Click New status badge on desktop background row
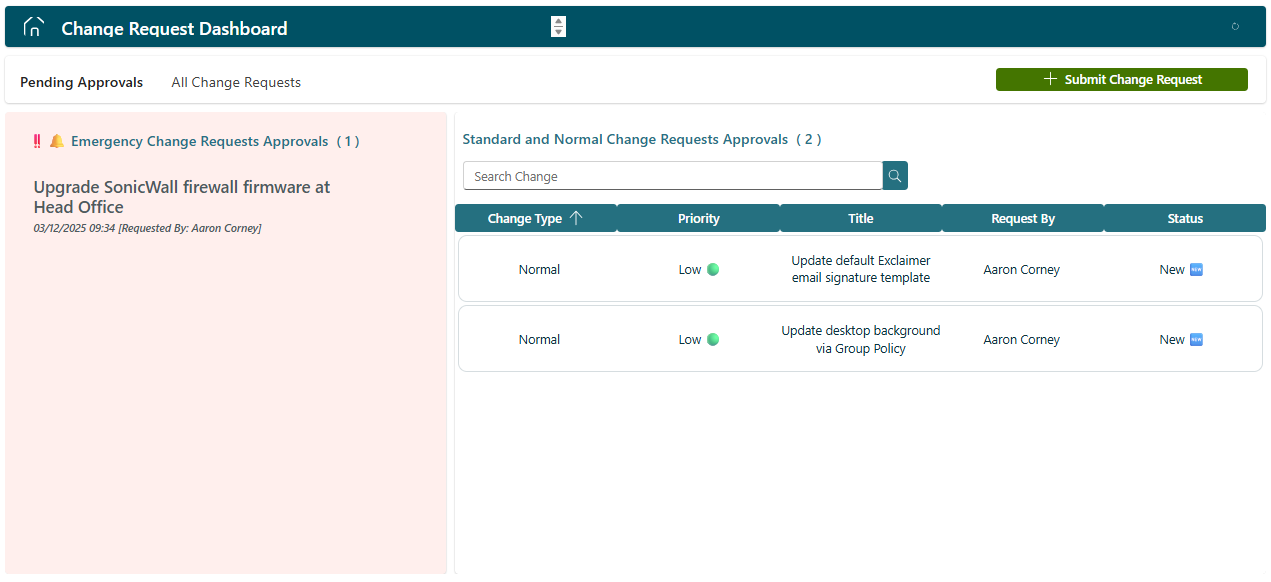This screenshot has height=582, width=1271. [x=1196, y=339]
